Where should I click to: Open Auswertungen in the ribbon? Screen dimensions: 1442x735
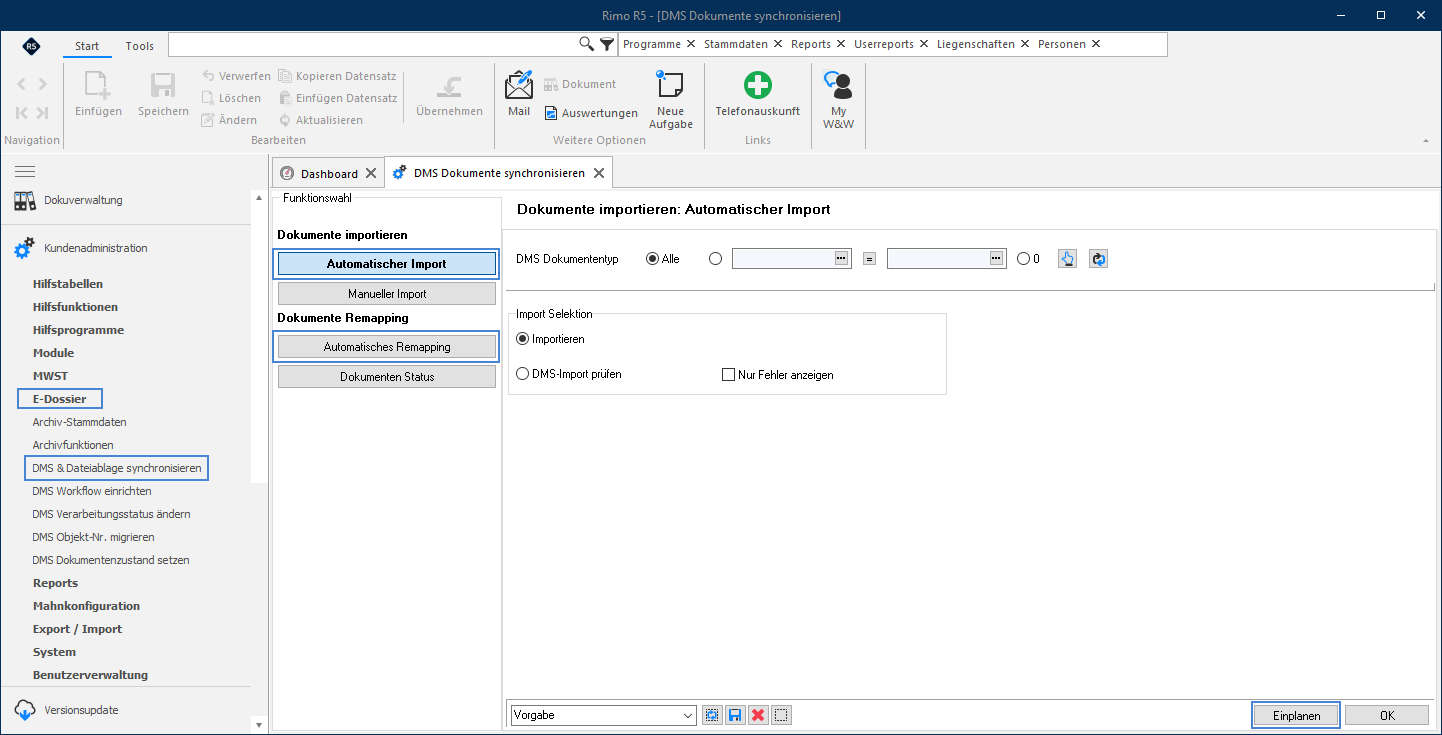point(591,113)
